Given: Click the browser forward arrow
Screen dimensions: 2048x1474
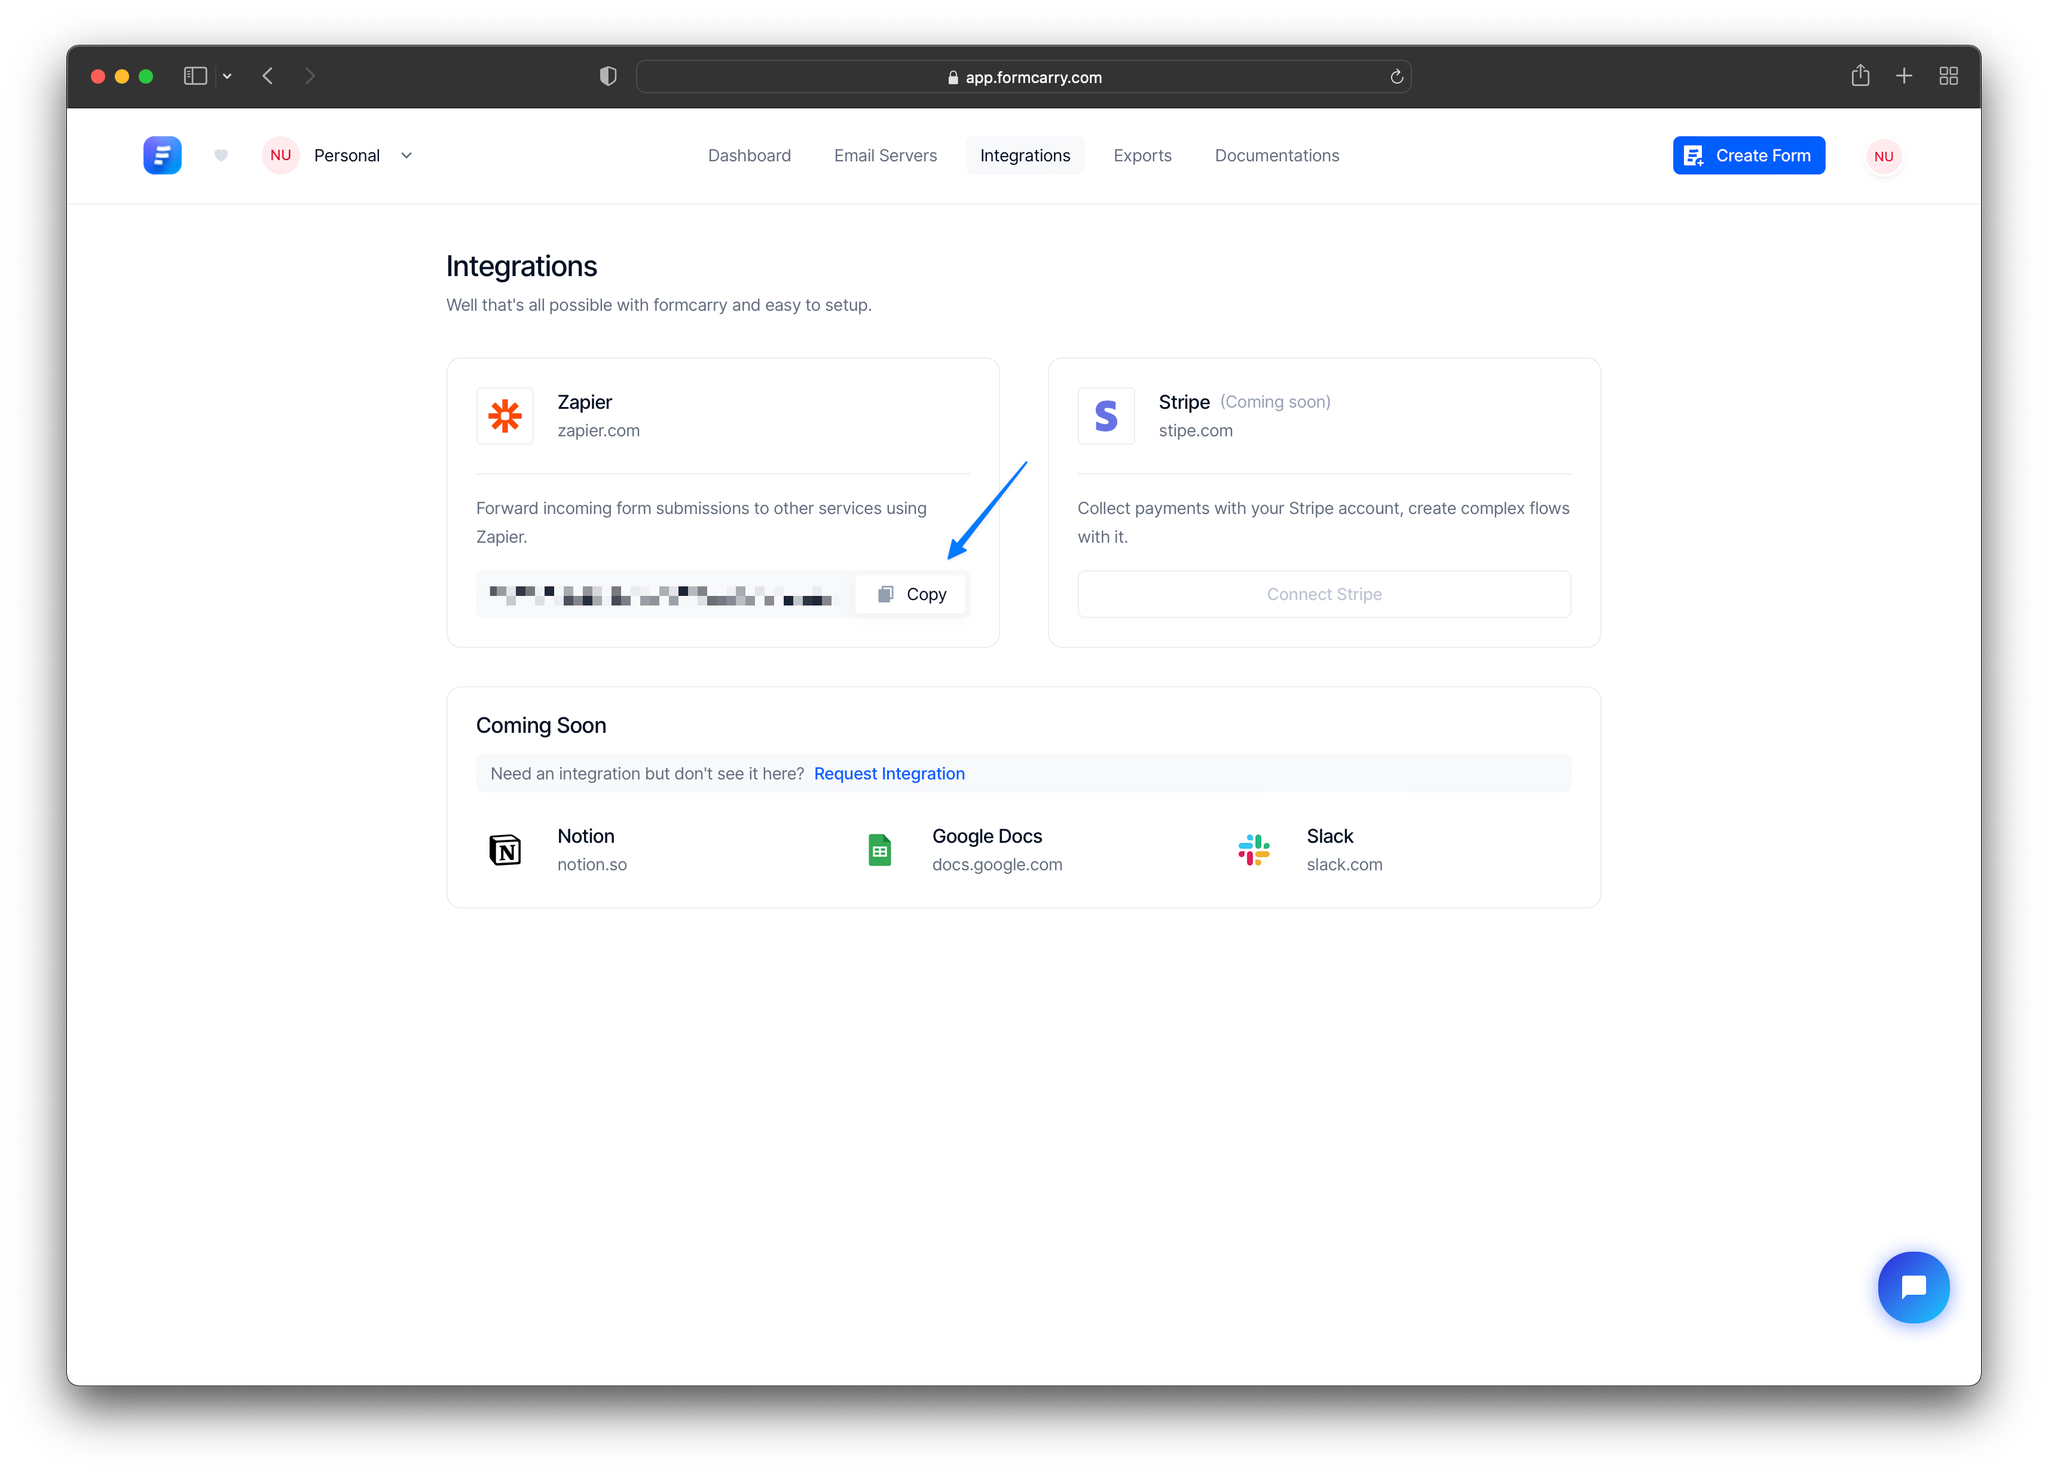Looking at the screenshot, I should 310,76.
